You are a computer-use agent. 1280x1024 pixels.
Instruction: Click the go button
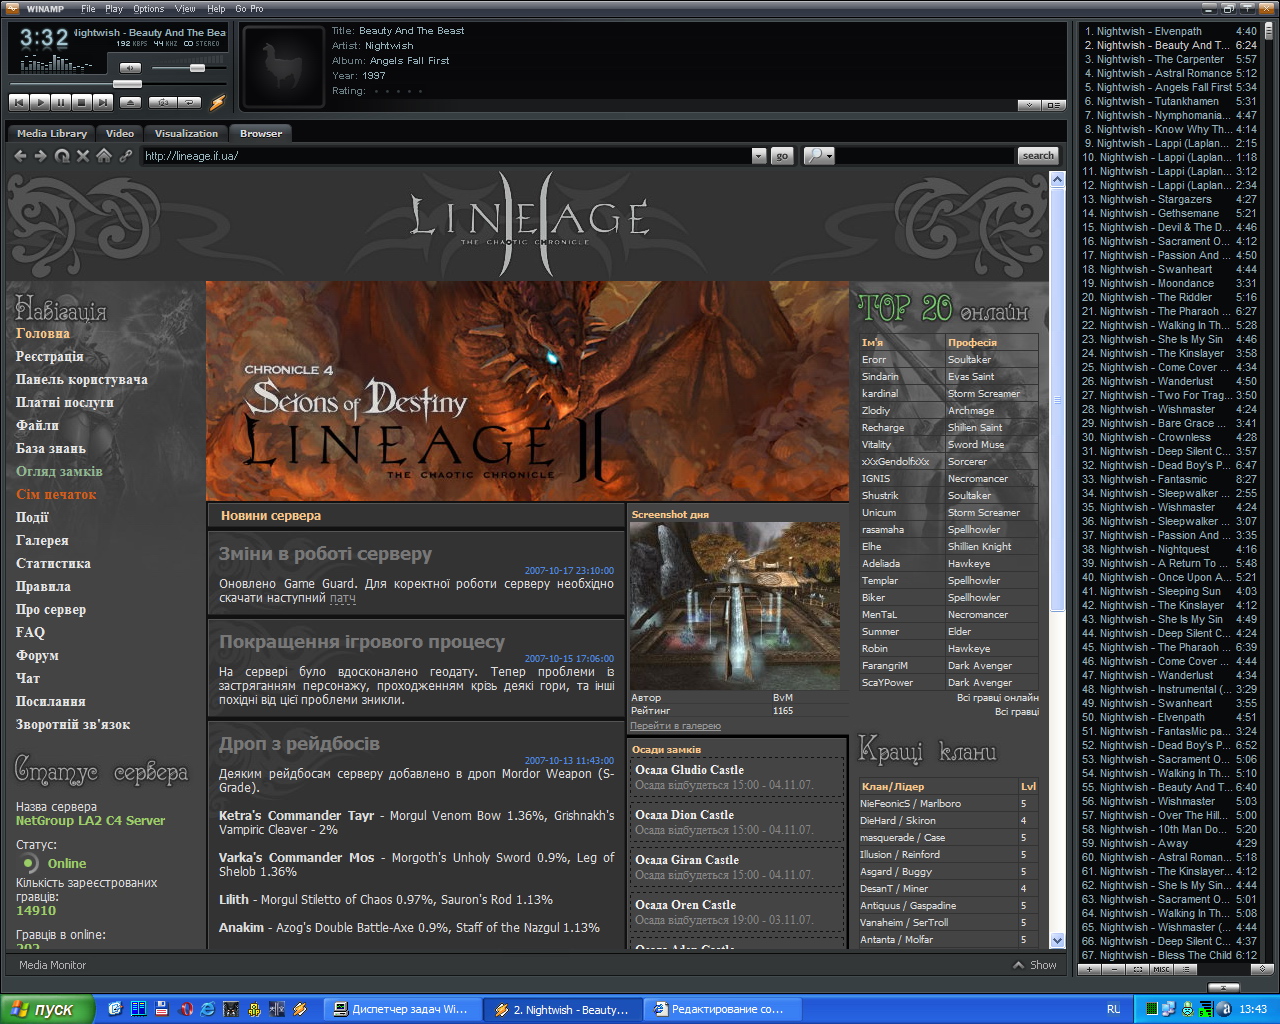[782, 156]
